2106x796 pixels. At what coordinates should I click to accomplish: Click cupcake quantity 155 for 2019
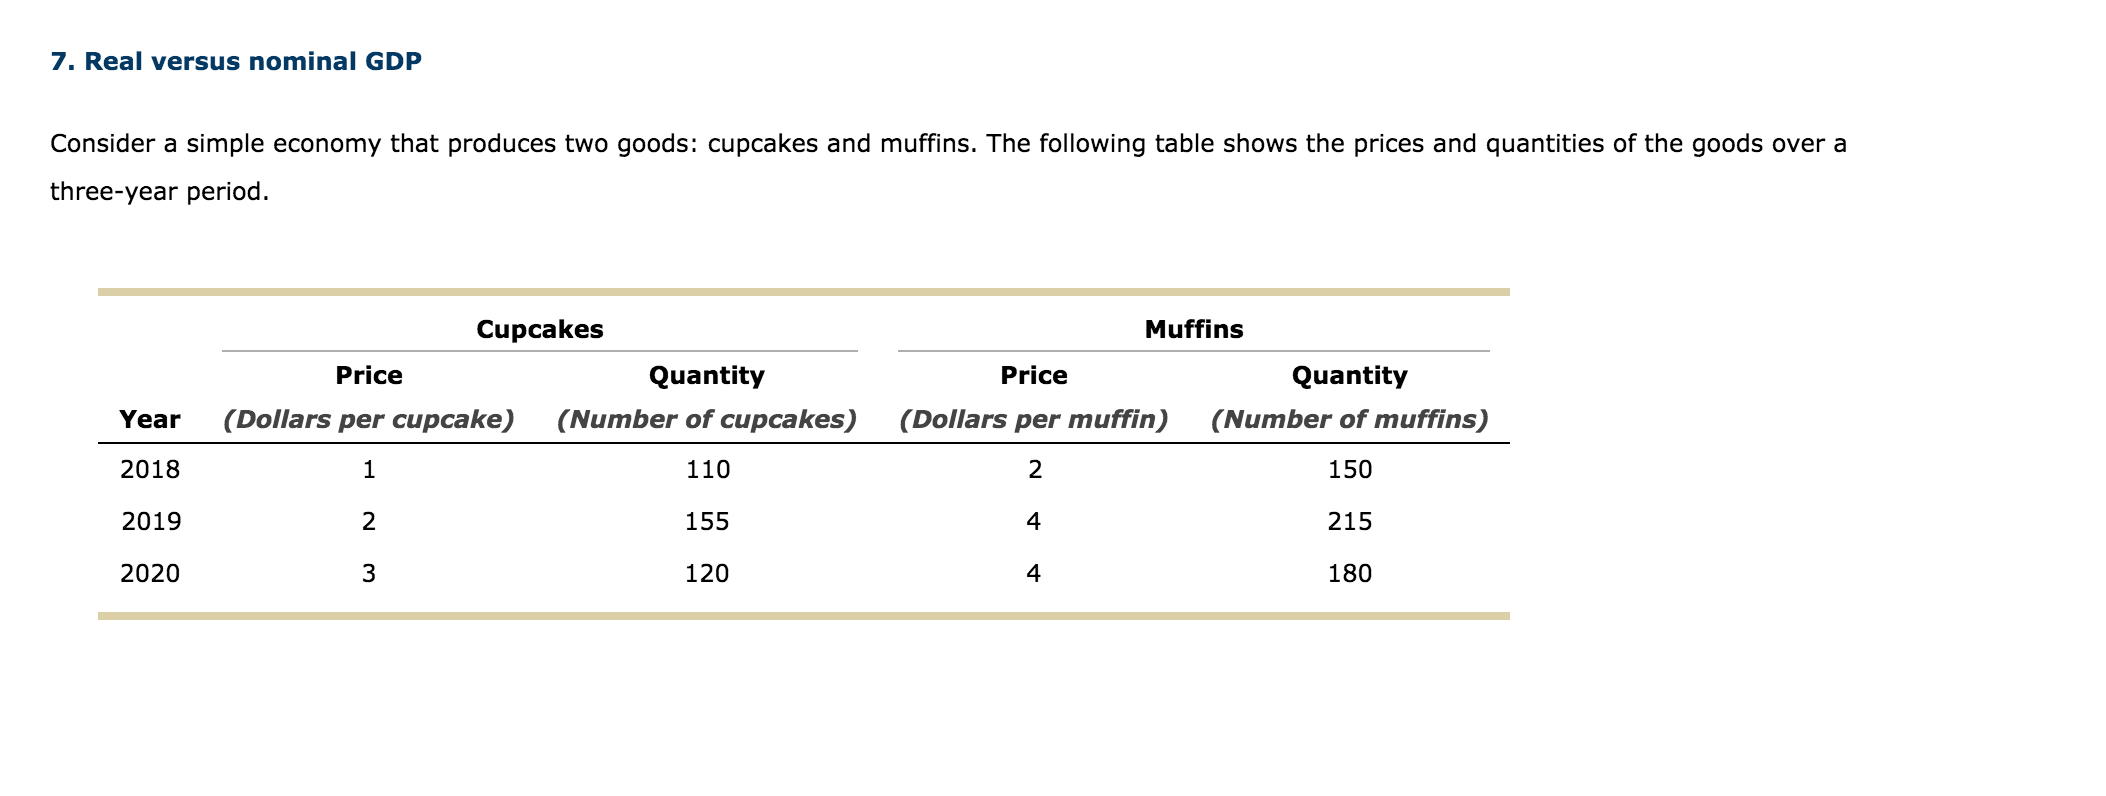coord(707,521)
